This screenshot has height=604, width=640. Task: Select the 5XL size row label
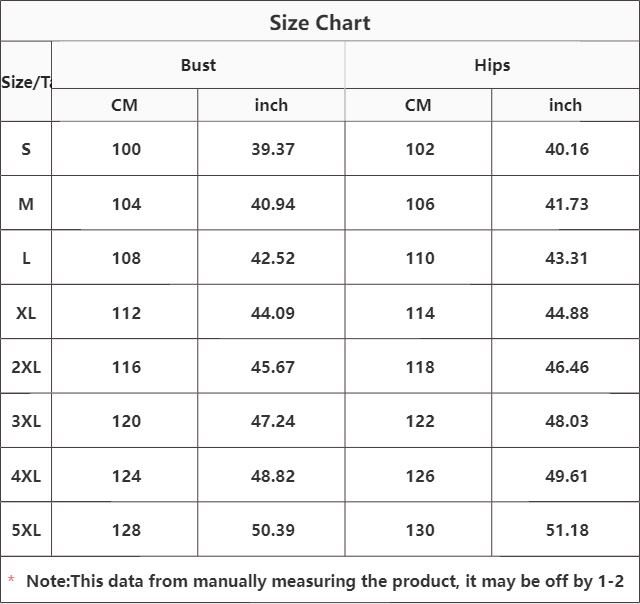tap(26, 530)
